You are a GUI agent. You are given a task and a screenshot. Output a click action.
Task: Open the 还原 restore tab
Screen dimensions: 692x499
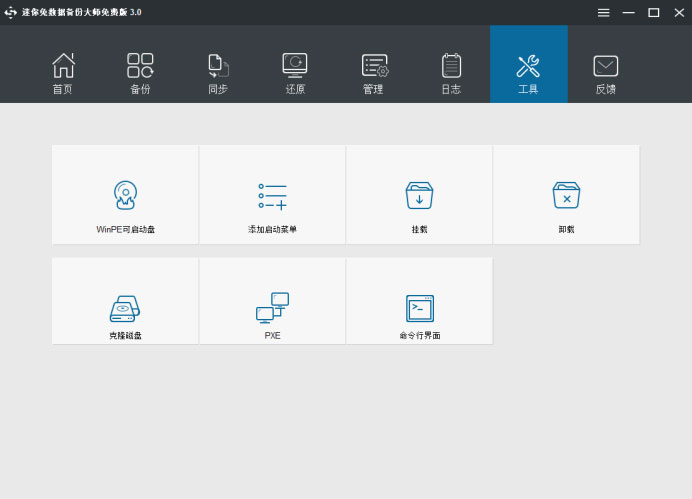295,73
